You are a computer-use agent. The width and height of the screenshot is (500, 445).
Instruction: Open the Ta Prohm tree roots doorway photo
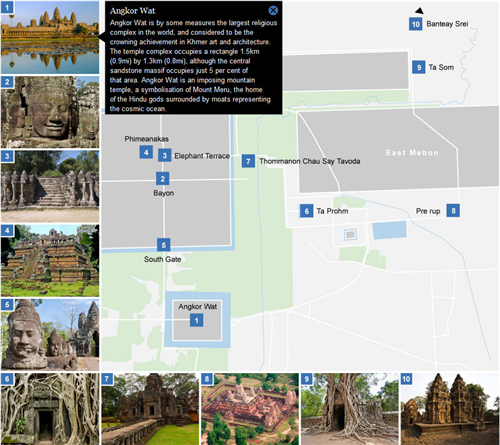click(x=50, y=409)
